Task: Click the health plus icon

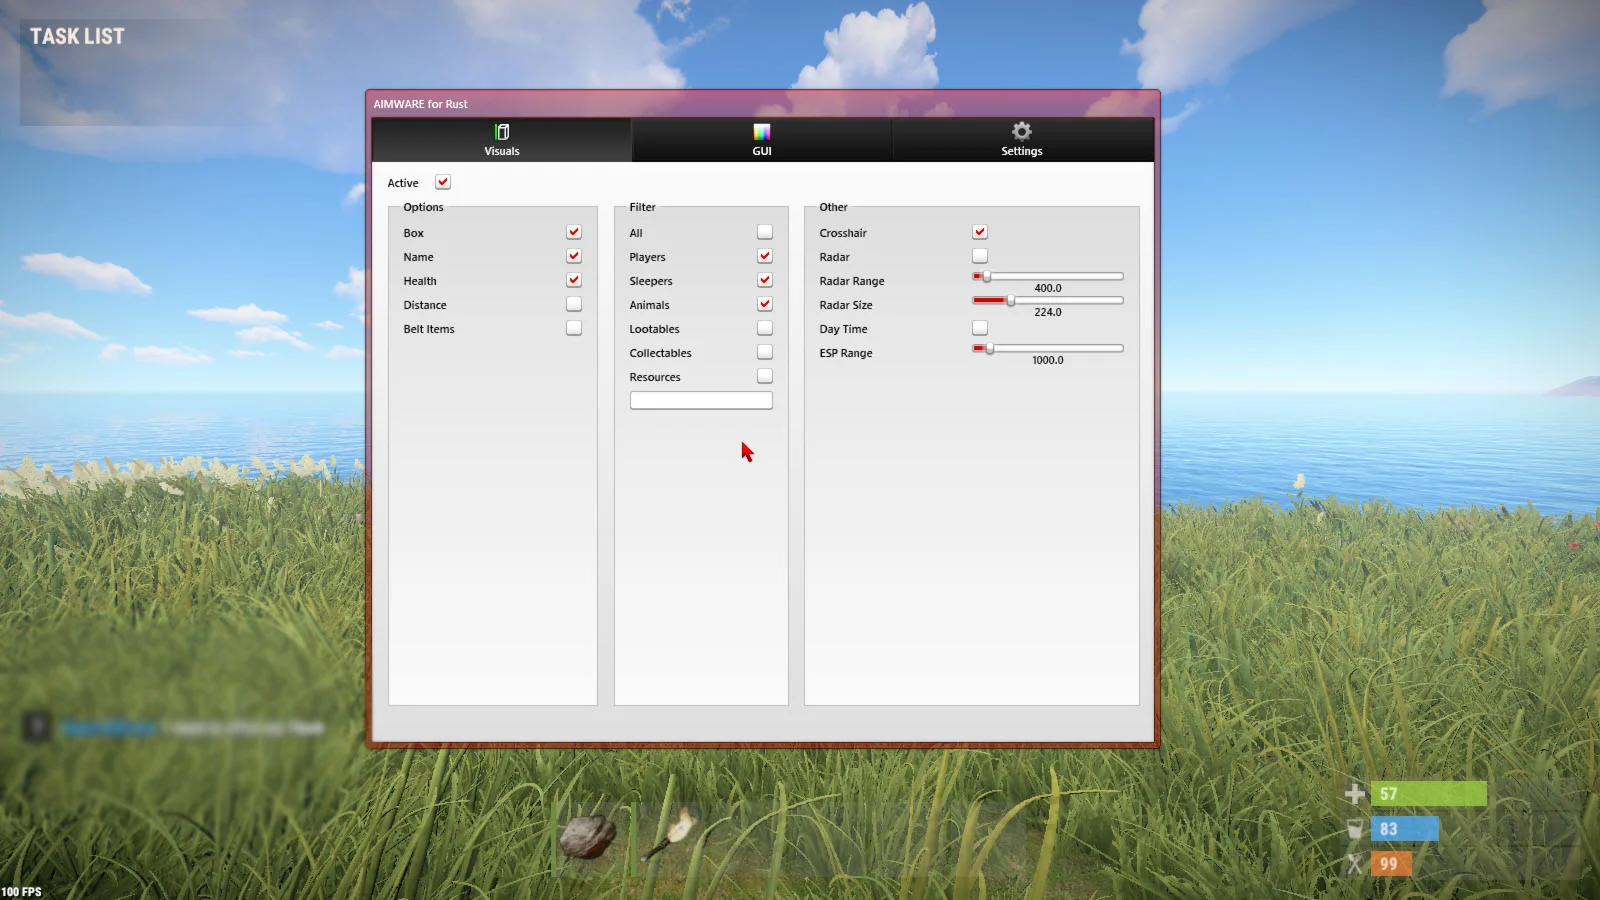Action: click(x=1355, y=794)
